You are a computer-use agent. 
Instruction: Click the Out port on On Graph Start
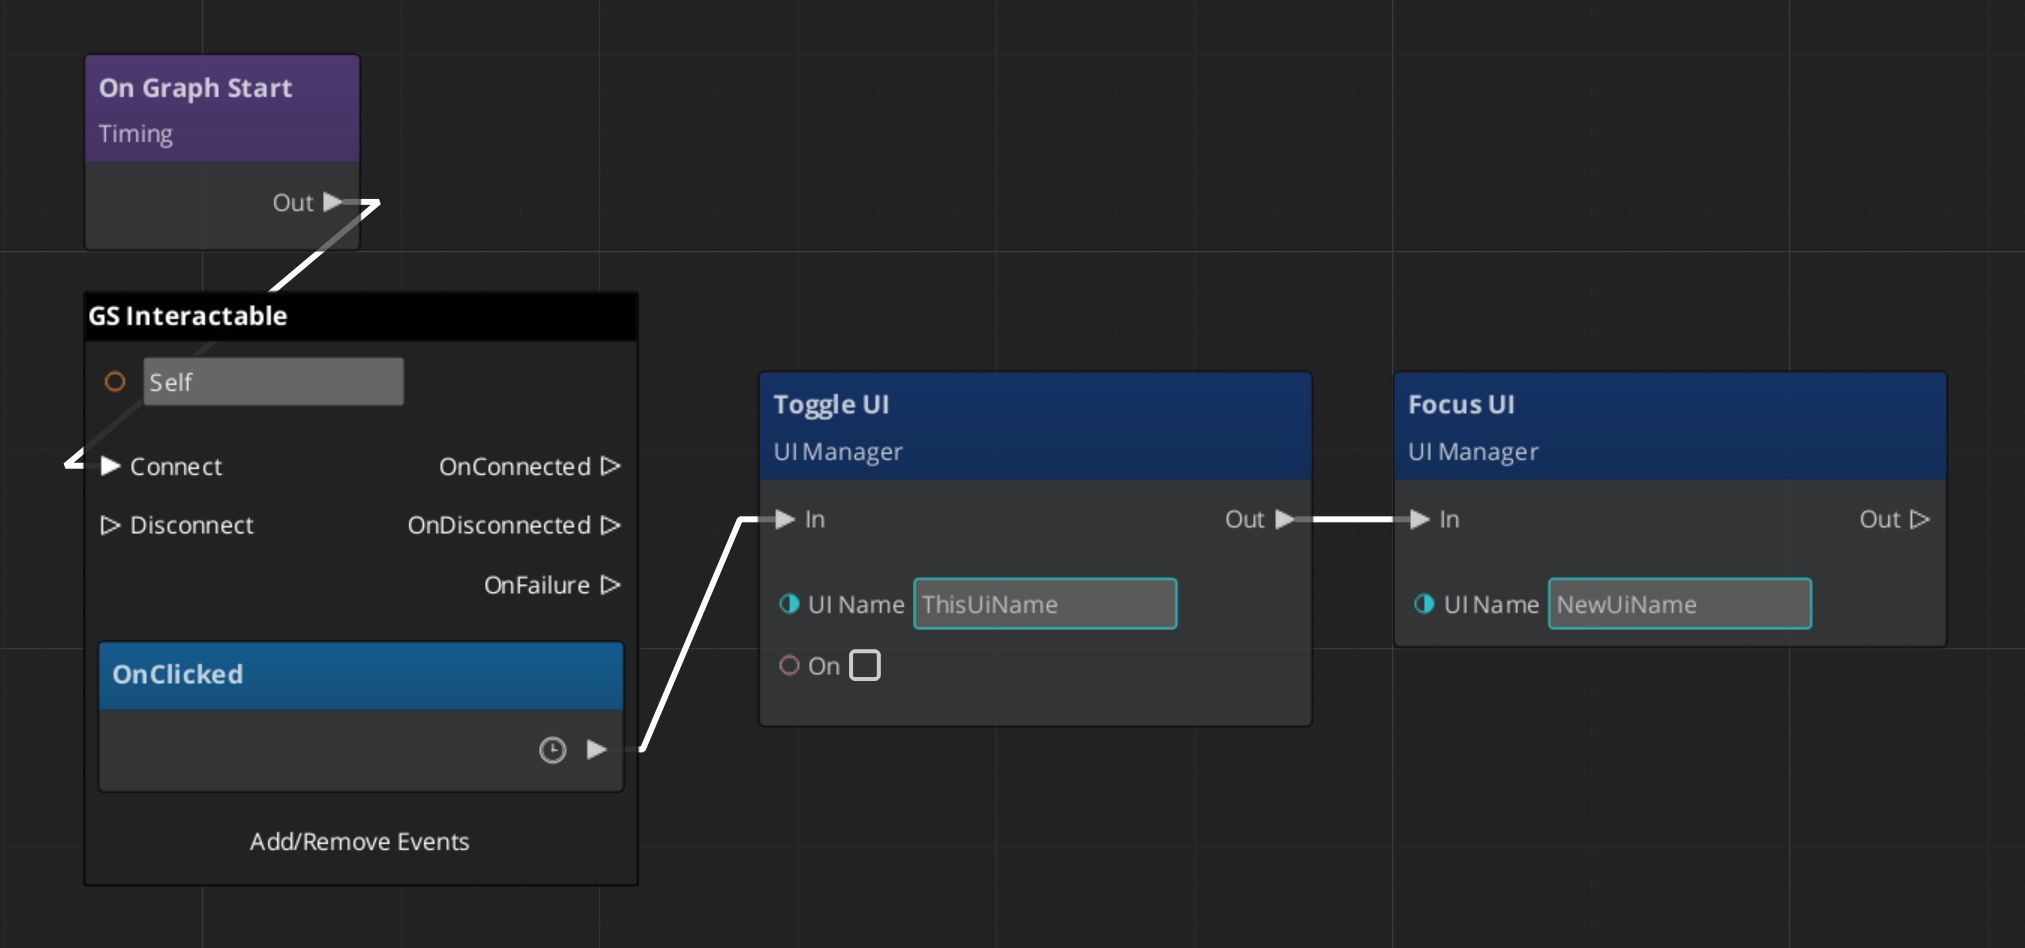click(332, 202)
